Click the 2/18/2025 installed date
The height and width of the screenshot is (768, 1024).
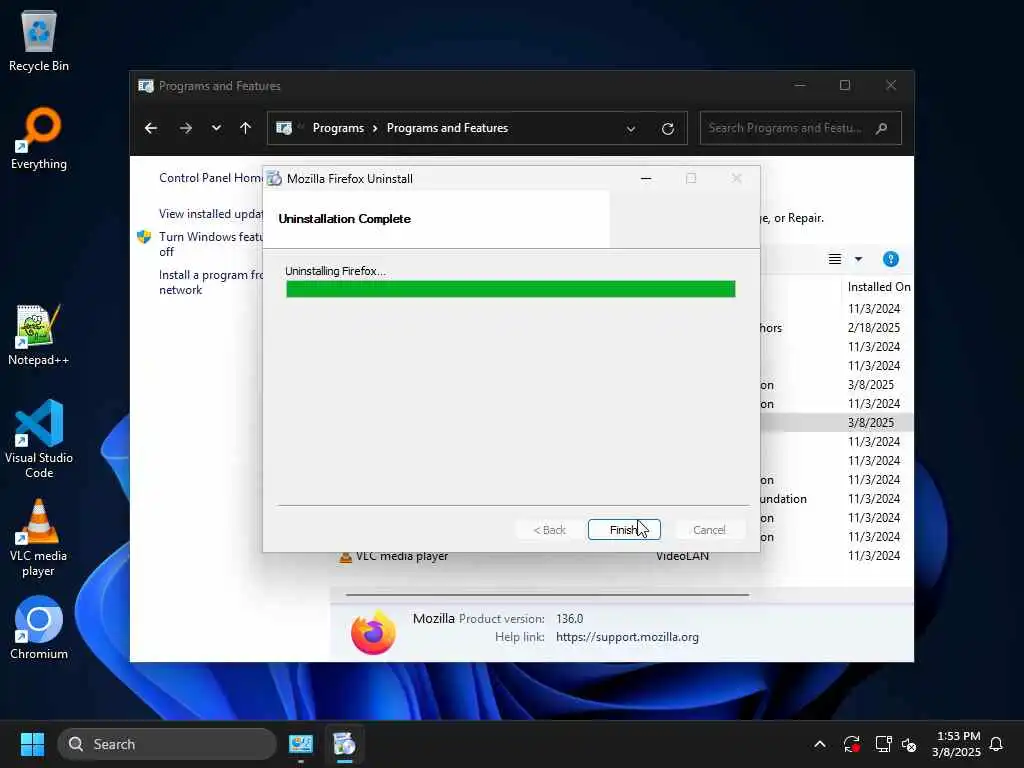click(874, 327)
